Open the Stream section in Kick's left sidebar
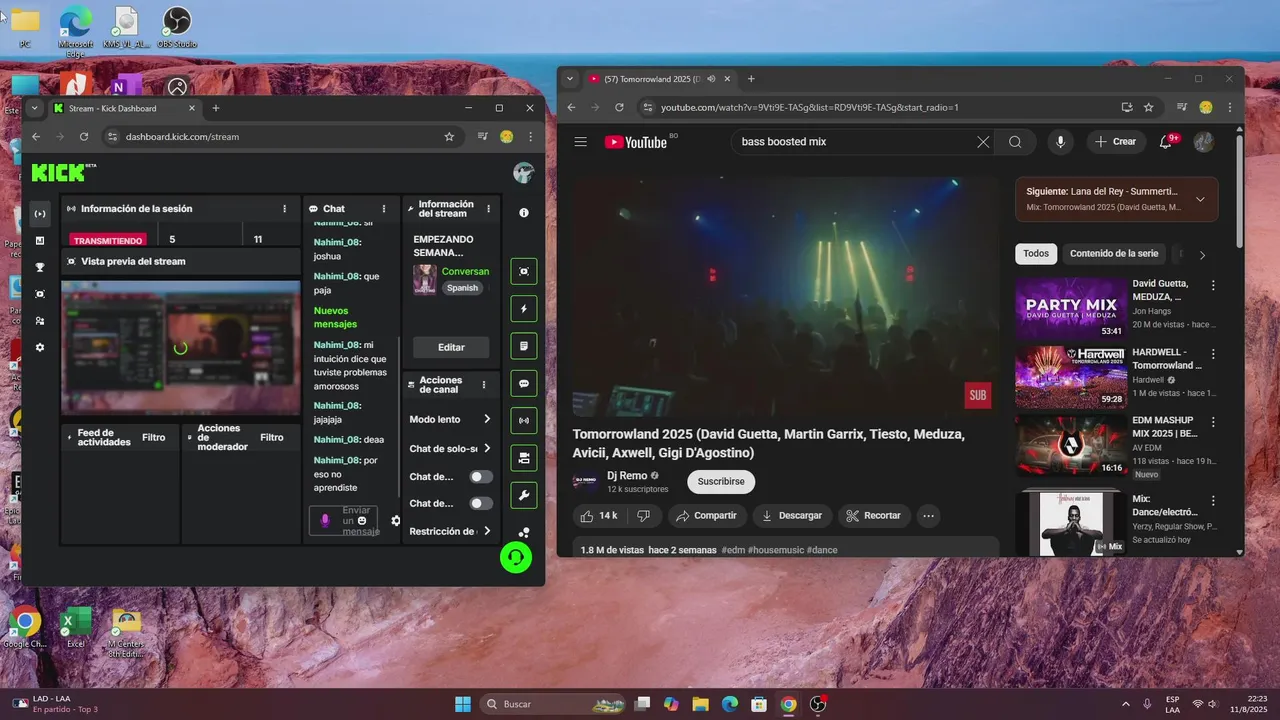 tap(40, 214)
